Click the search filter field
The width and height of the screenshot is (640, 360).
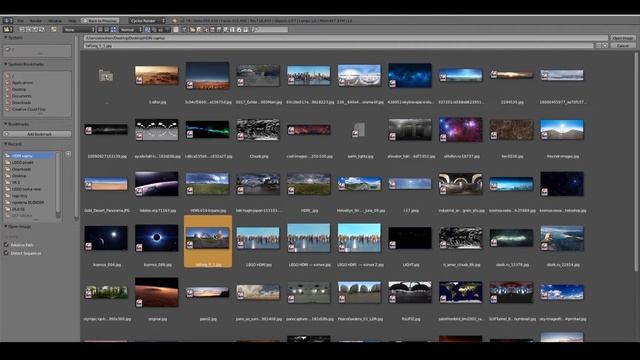point(270,29)
